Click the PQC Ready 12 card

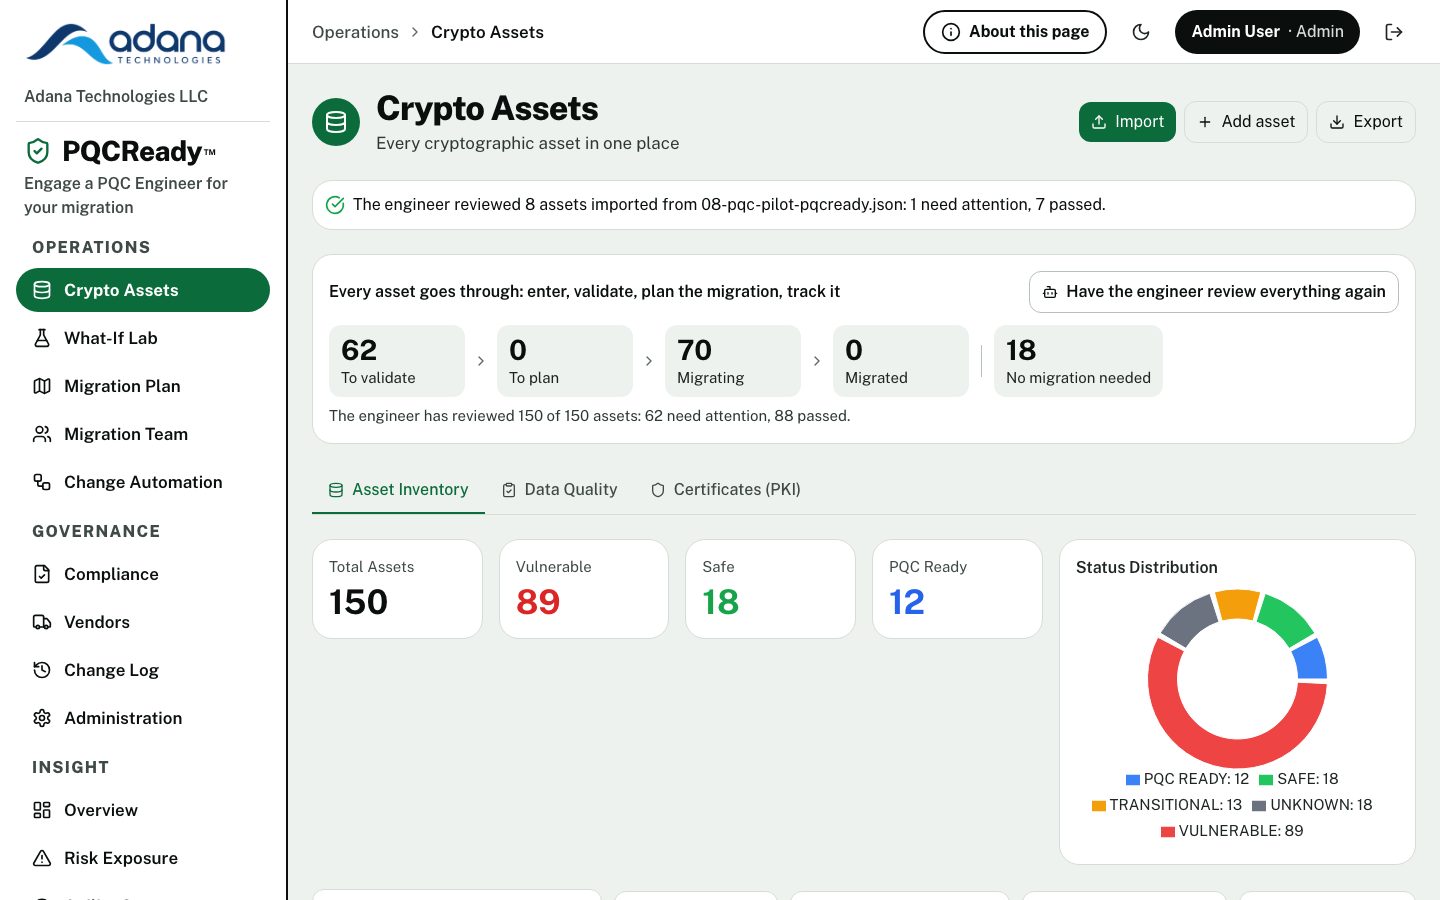pos(957,589)
